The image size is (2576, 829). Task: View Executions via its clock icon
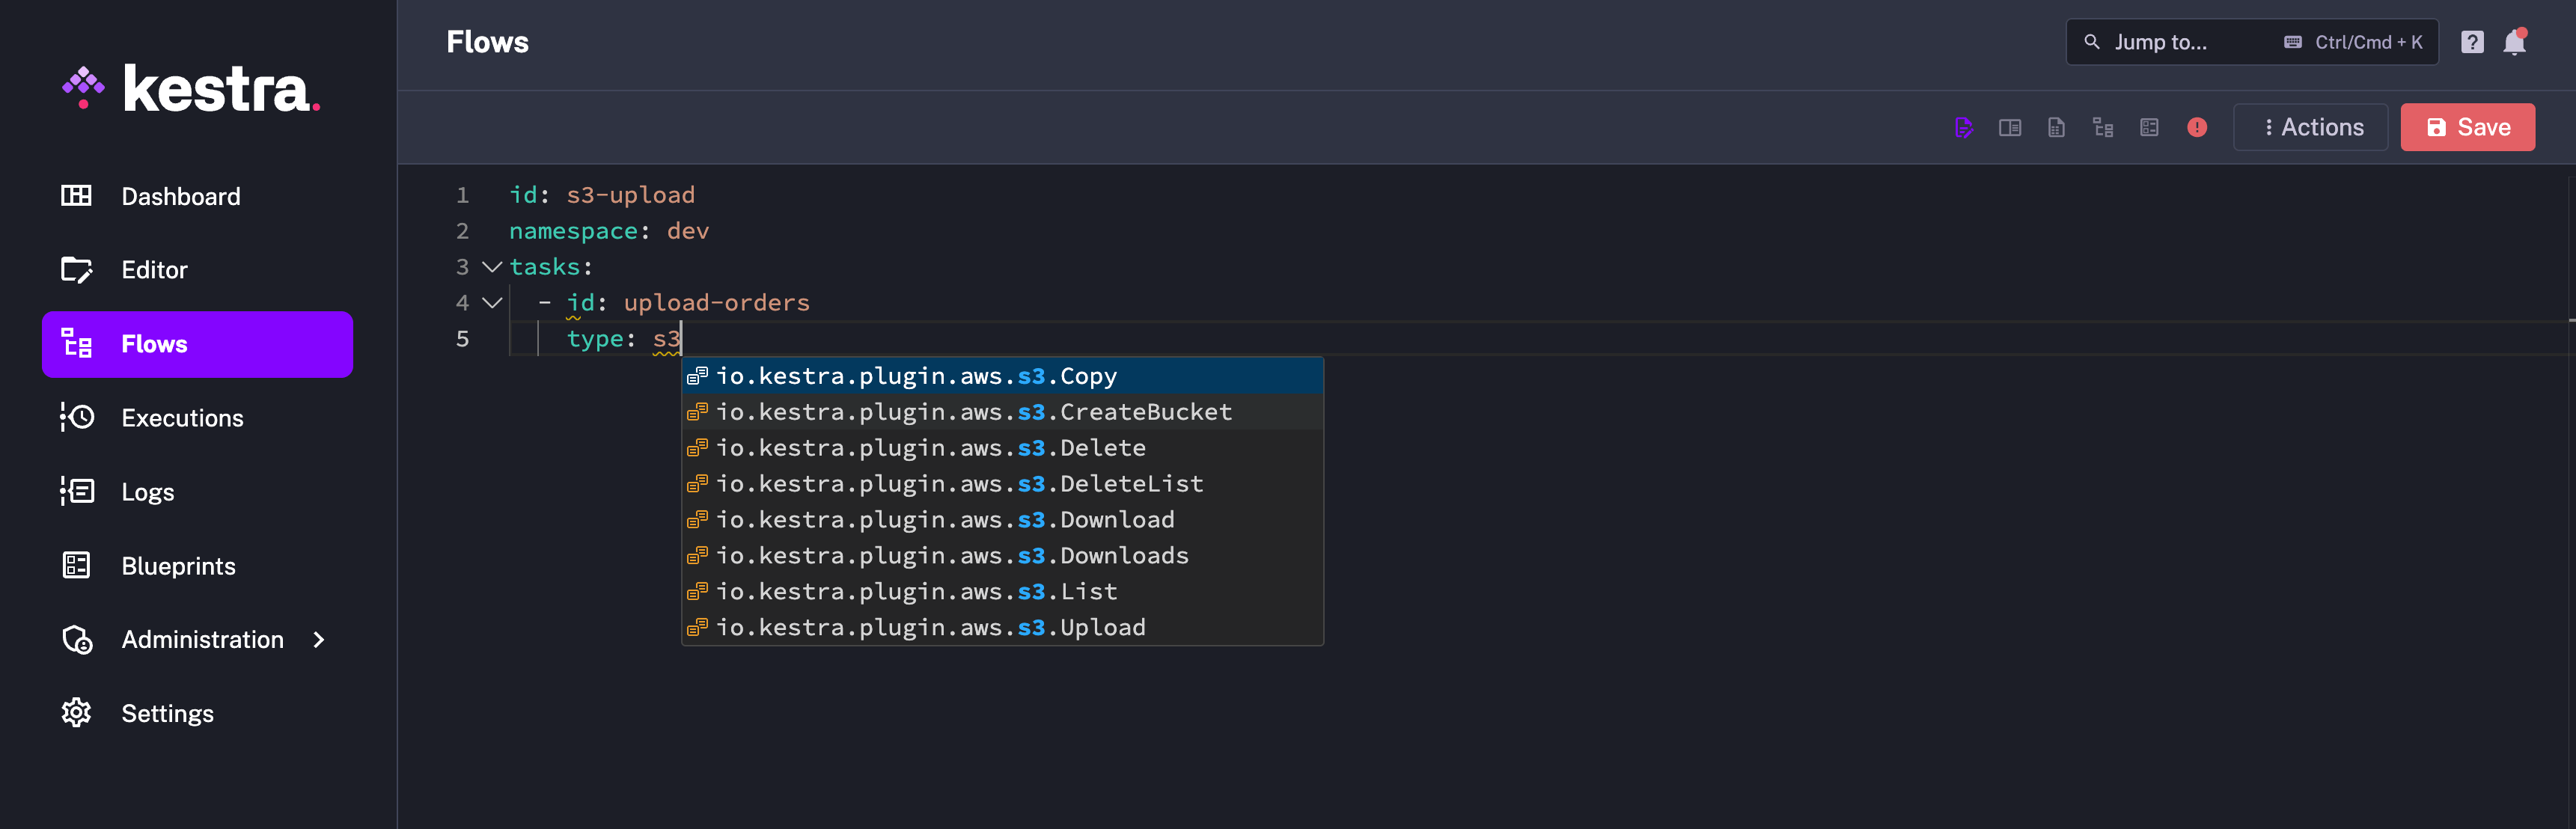77,418
